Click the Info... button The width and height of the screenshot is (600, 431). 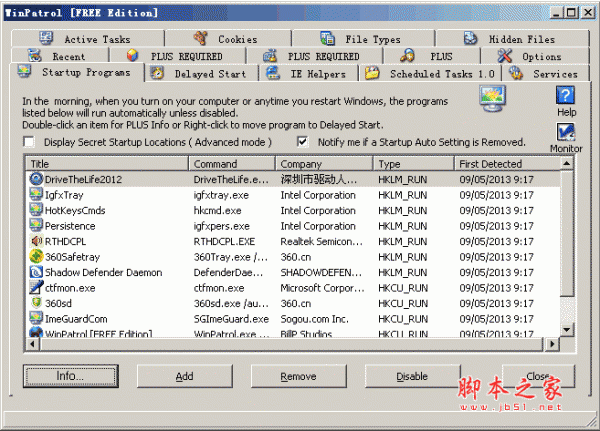70,376
